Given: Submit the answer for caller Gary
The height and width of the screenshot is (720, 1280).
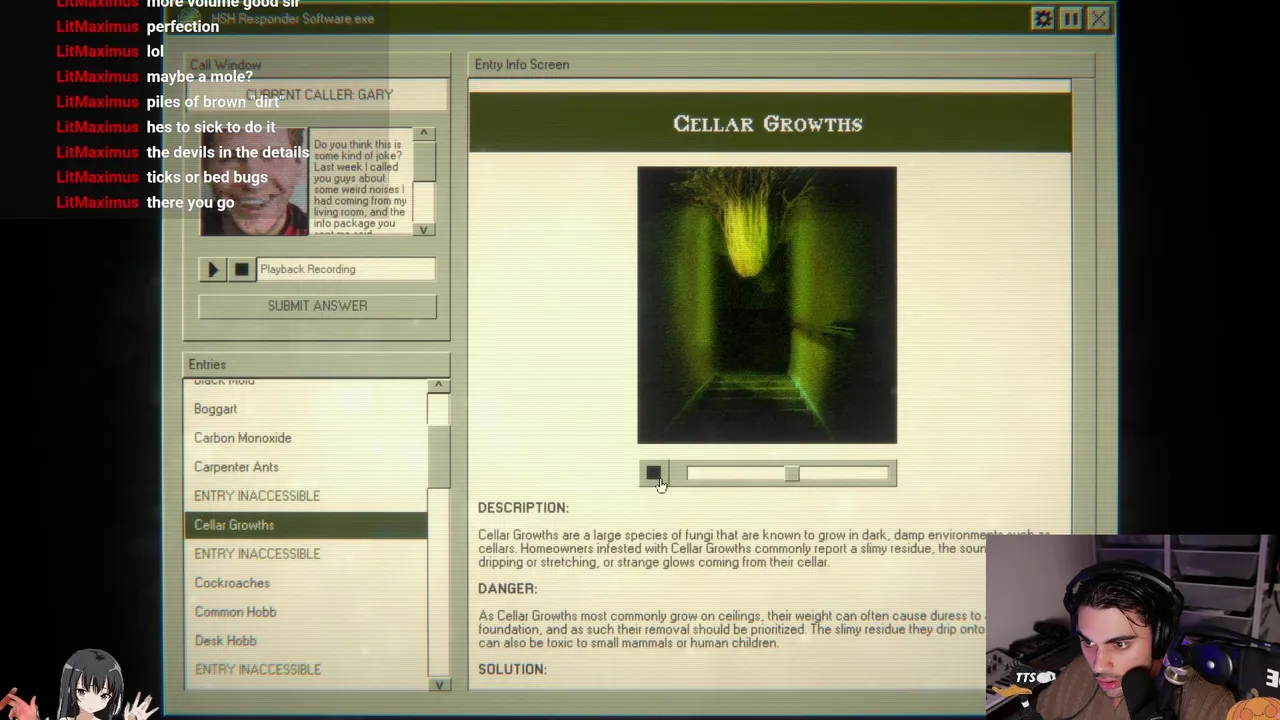Looking at the screenshot, I should pos(317,306).
